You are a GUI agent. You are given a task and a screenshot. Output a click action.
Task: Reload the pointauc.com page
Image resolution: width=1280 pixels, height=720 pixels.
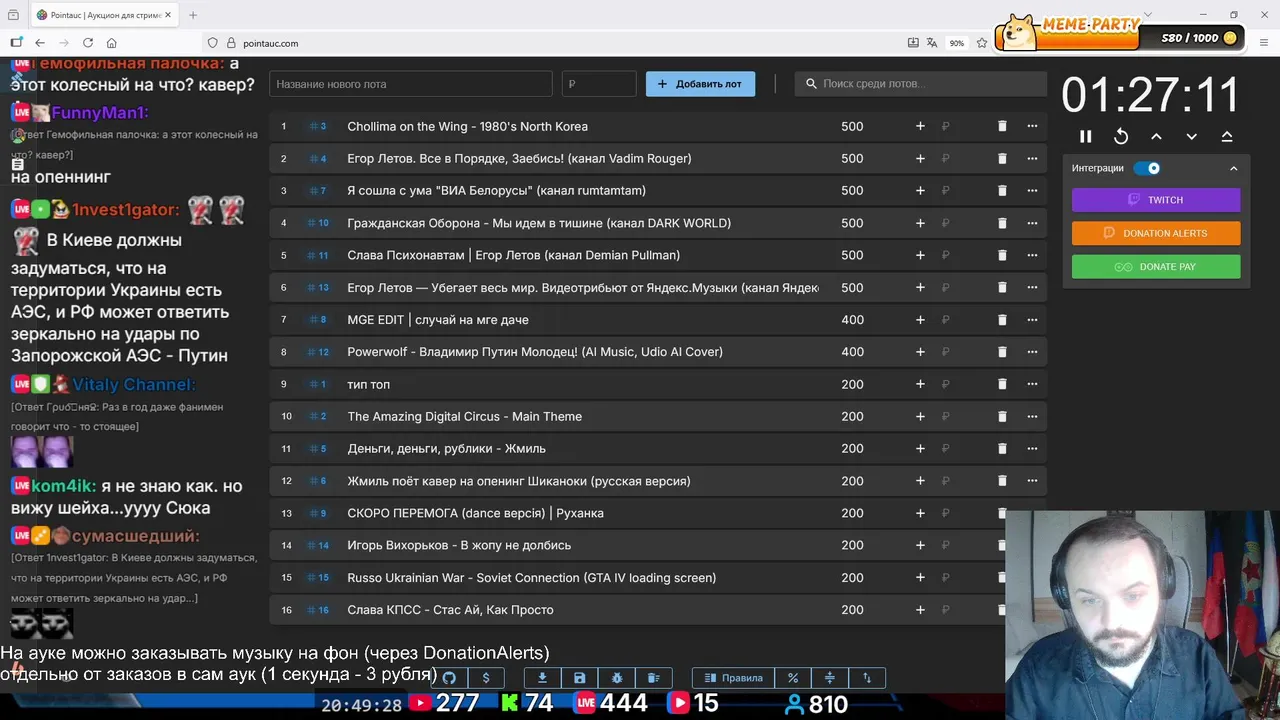[88, 43]
